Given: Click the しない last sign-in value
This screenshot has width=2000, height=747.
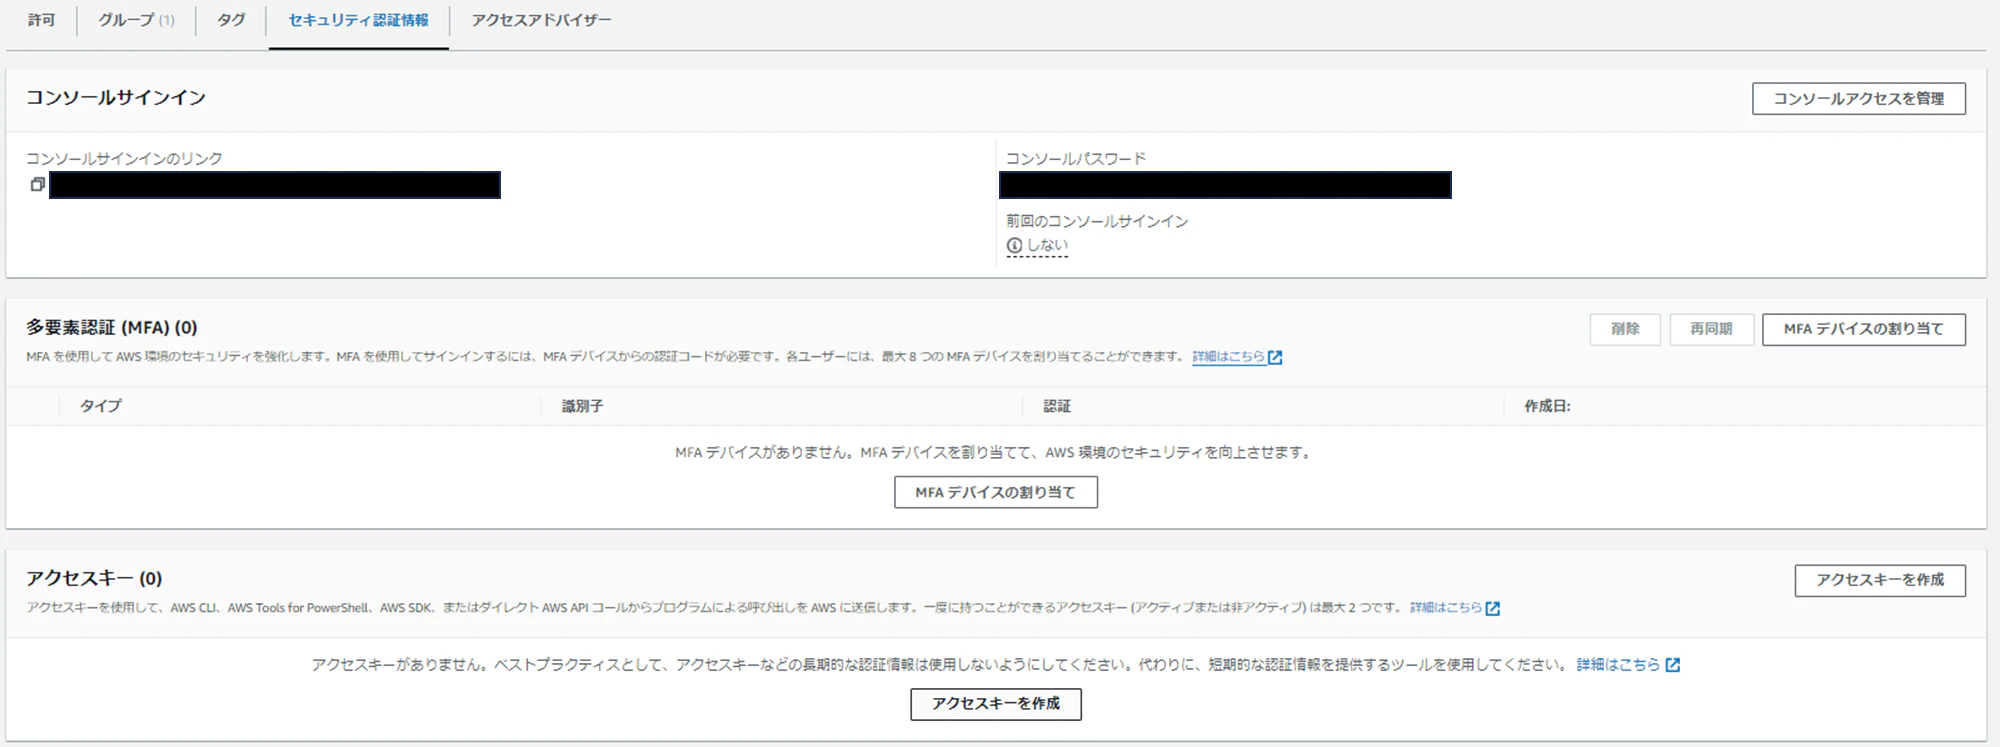Looking at the screenshot, I should (1047, 245).
